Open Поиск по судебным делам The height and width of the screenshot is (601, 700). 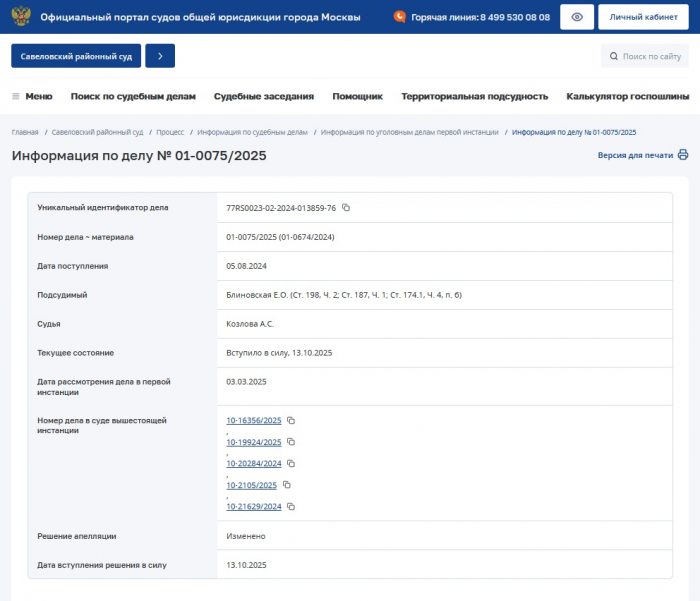(133, 96)
